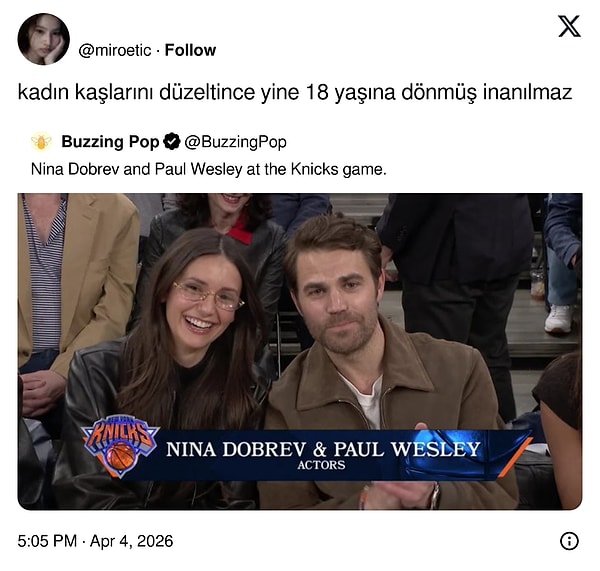Click the Apr 4, 2026 date

click(x=131, y=541)
